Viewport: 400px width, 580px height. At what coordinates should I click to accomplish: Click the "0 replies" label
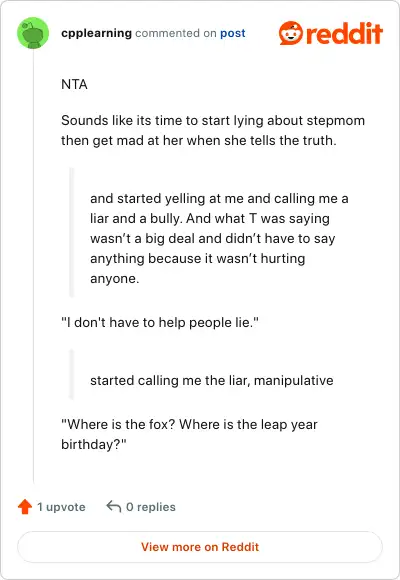[151, 507]
